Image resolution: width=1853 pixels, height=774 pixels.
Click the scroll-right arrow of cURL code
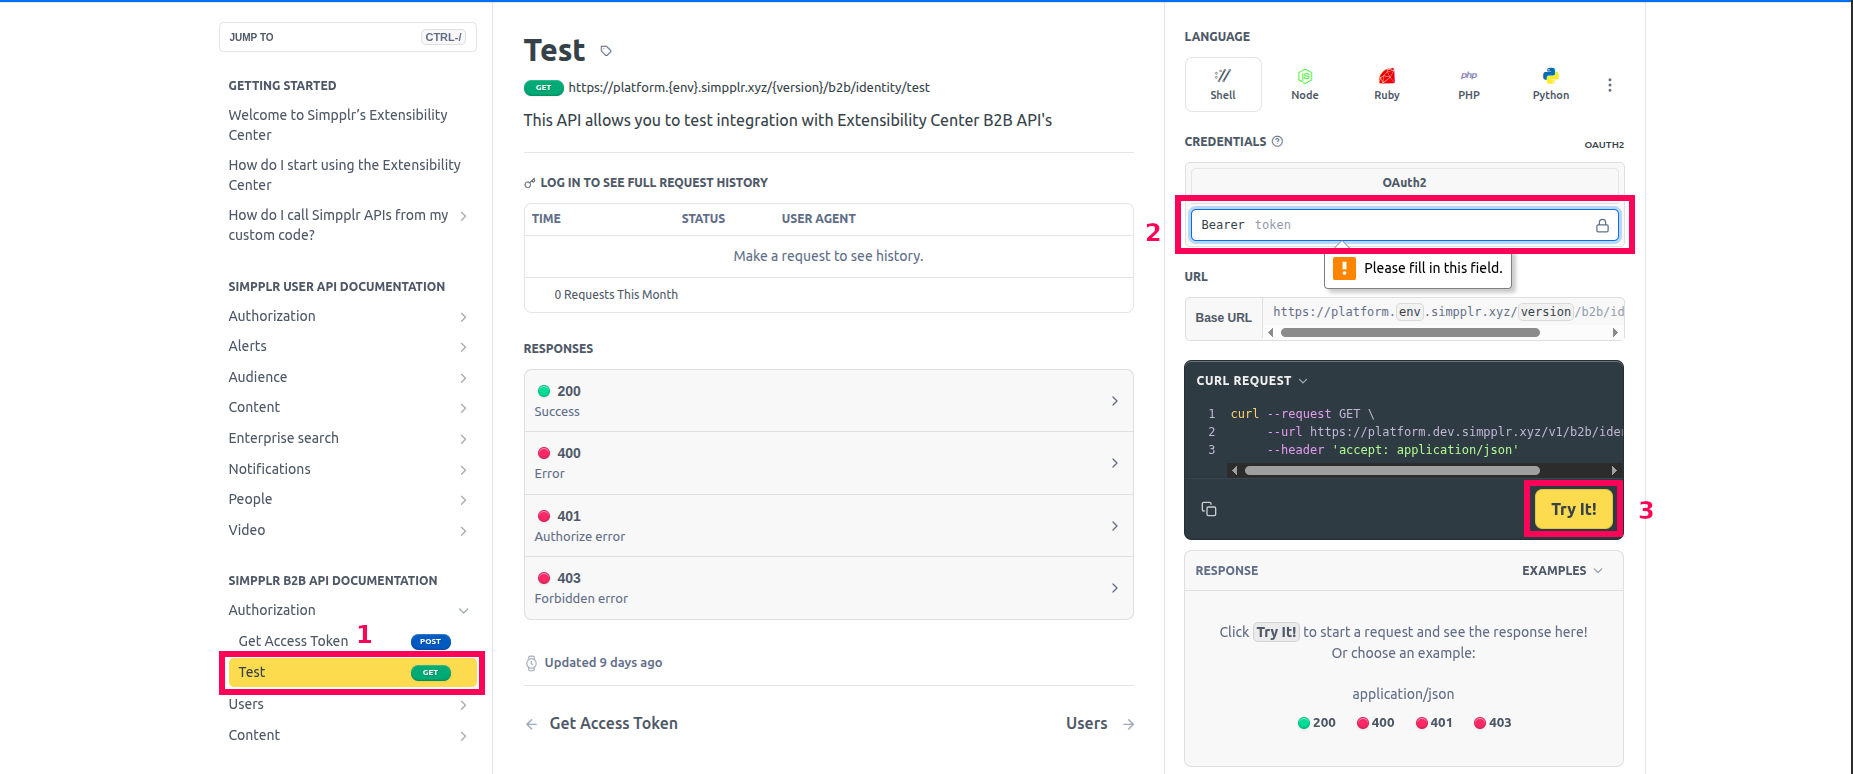click(x=1613, y=470)
